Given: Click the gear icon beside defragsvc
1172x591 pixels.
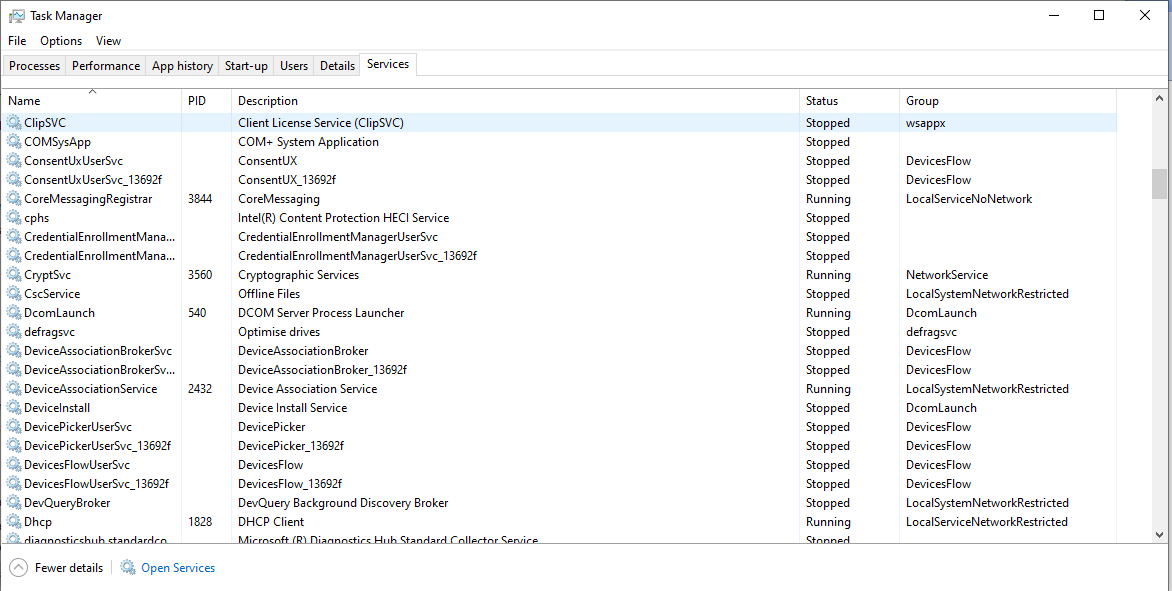Looking at the screenshot, I should (x=13, y=332).
